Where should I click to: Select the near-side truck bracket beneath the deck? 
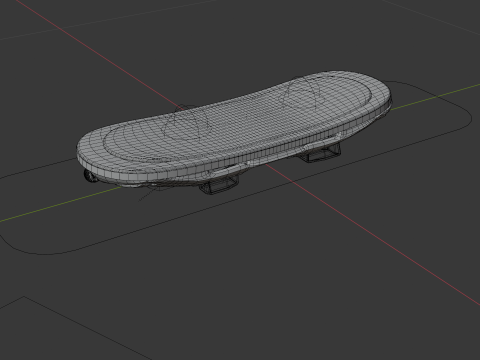pos(219,185)
